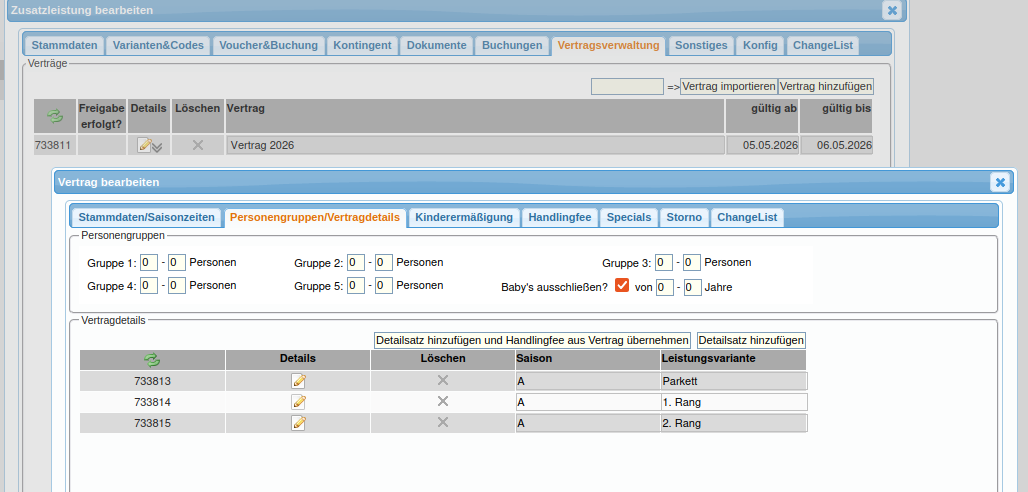Screen dimensions: 1028x492
Task: Click Vertrag importieren button
Action: pyautogui.click(x=728, y=87)
